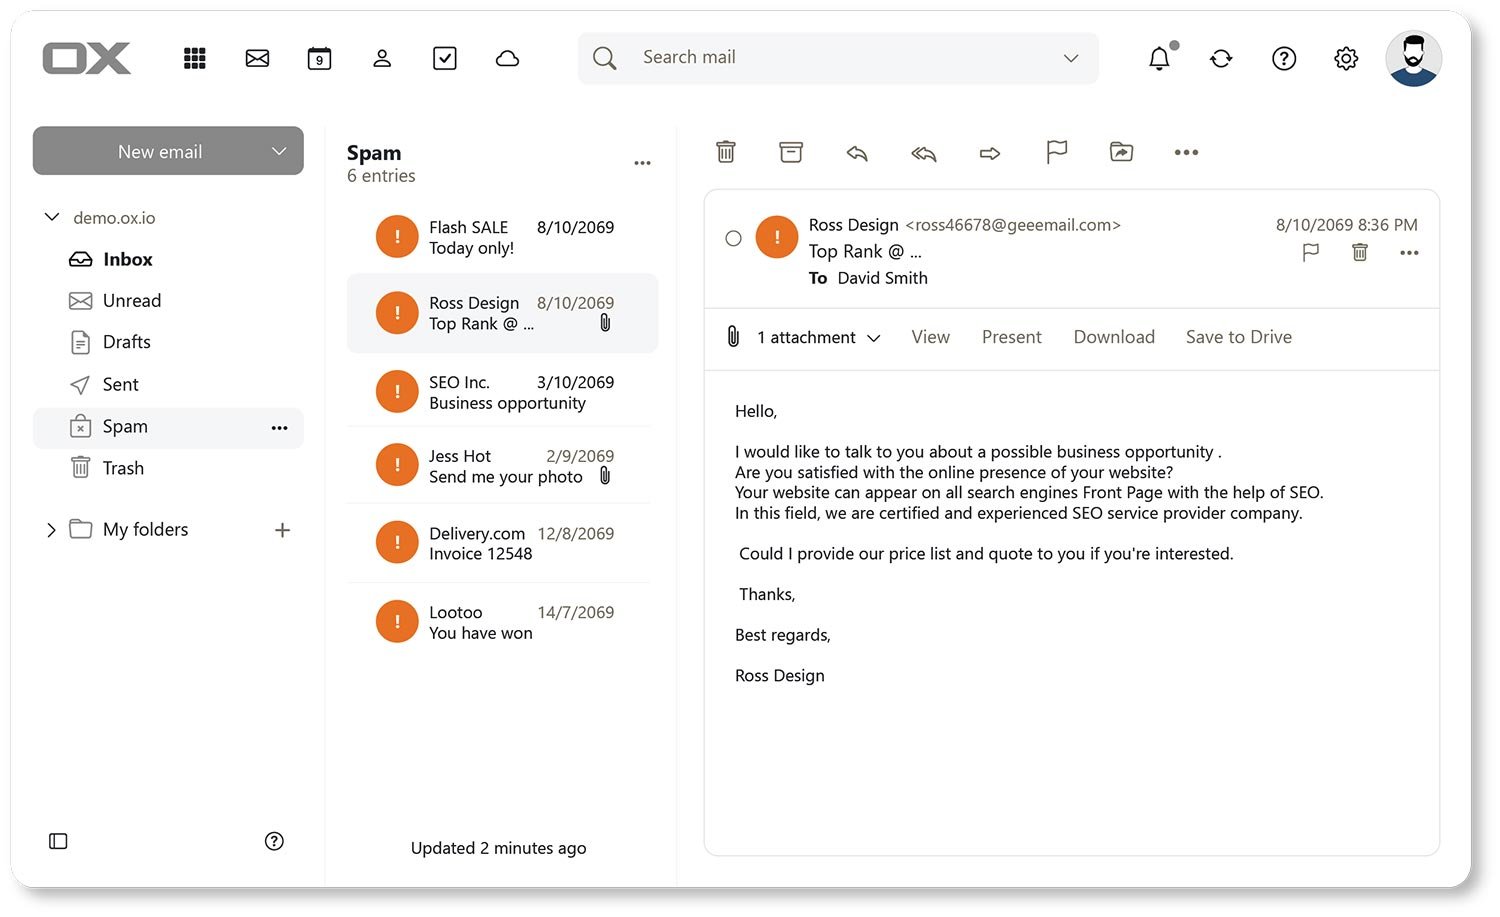1500x917 pixels.
Task: Archive the email using the archive icon
Action: (x=790, y=152)
